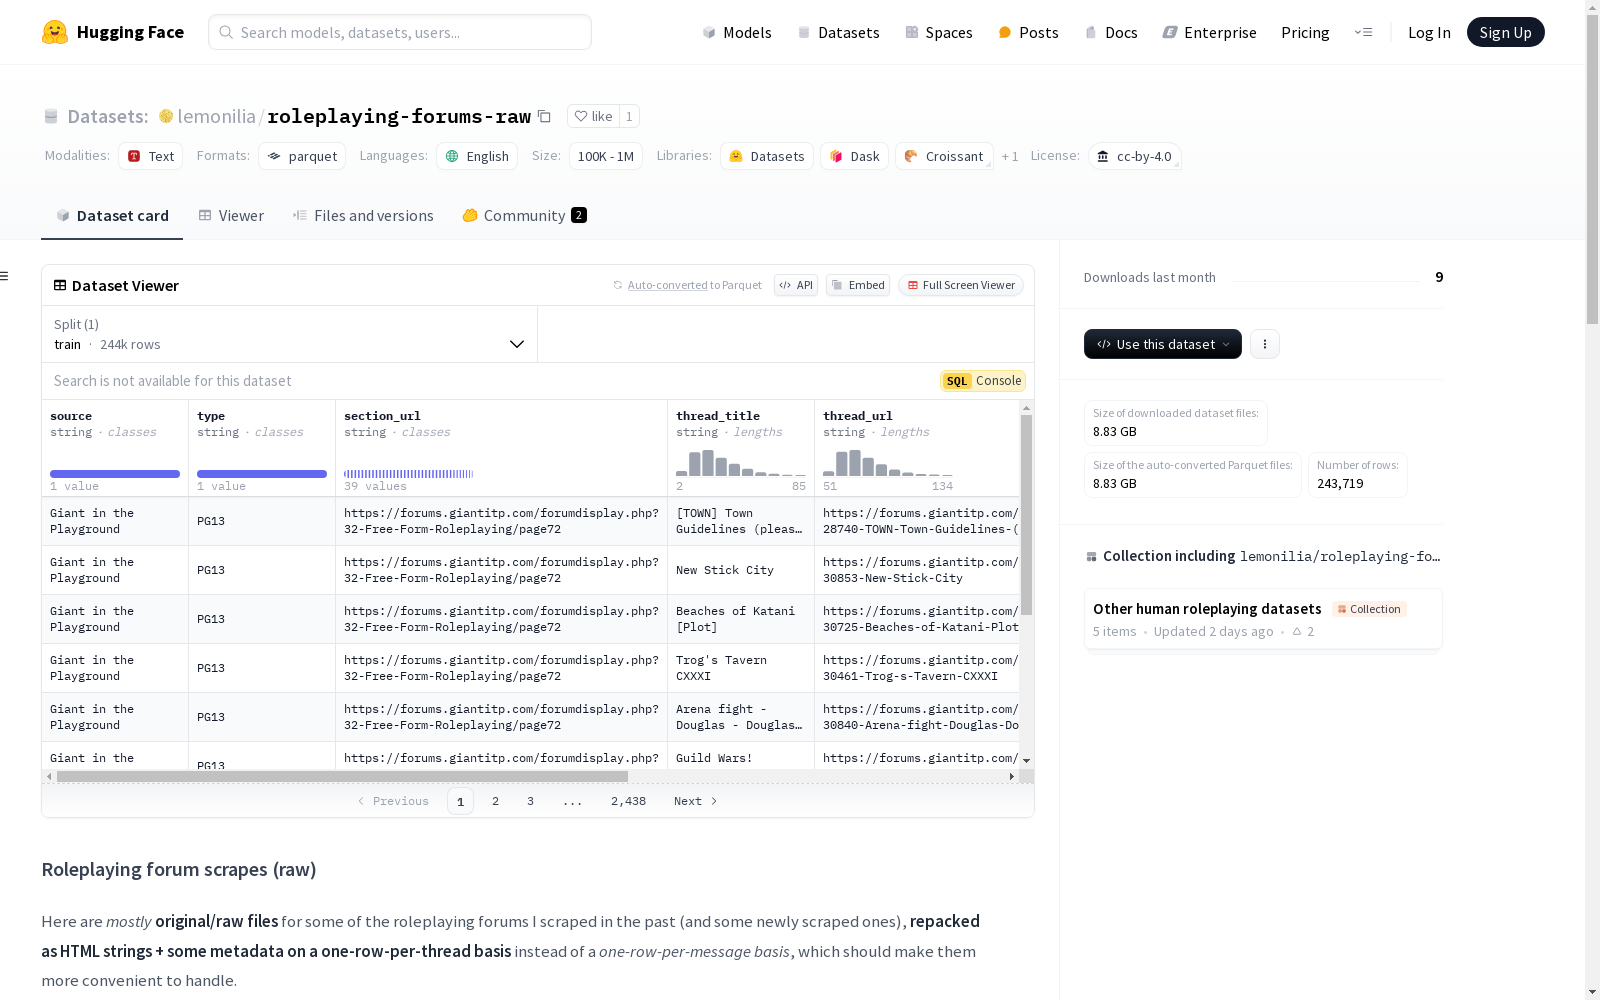Go to Models in the top navigation

pos(737,32)
